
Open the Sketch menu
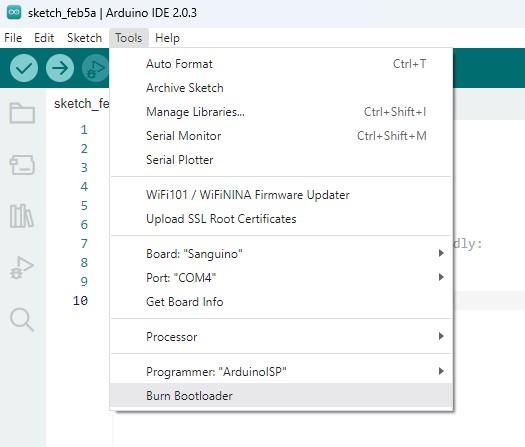[84, 38]
